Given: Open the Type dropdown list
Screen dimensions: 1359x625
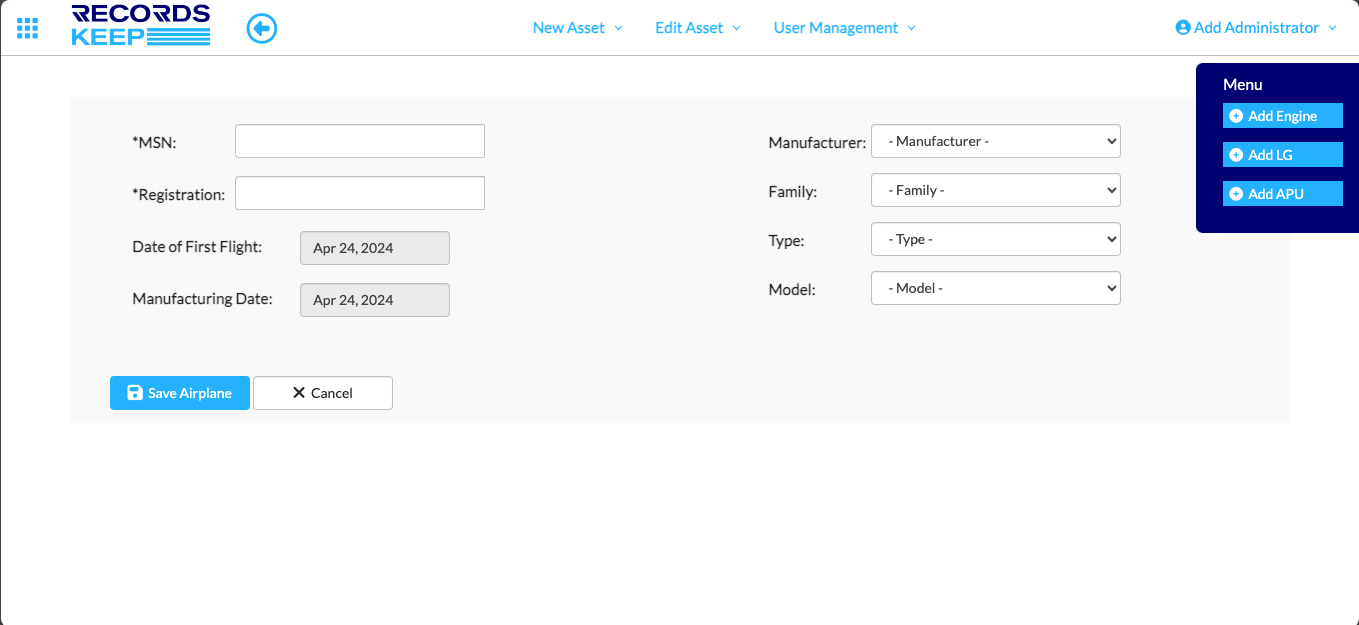Looking at the screenshot, I should [x=995, y=239].
